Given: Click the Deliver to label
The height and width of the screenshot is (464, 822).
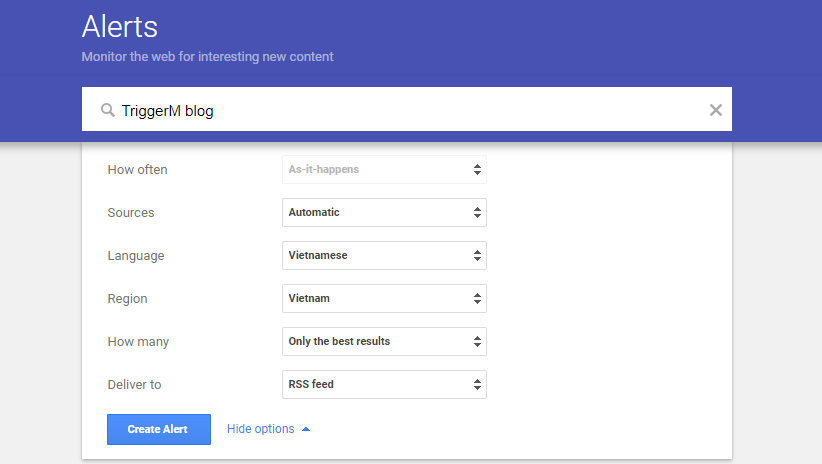Looking at the screenshot, I should [134, 385].
